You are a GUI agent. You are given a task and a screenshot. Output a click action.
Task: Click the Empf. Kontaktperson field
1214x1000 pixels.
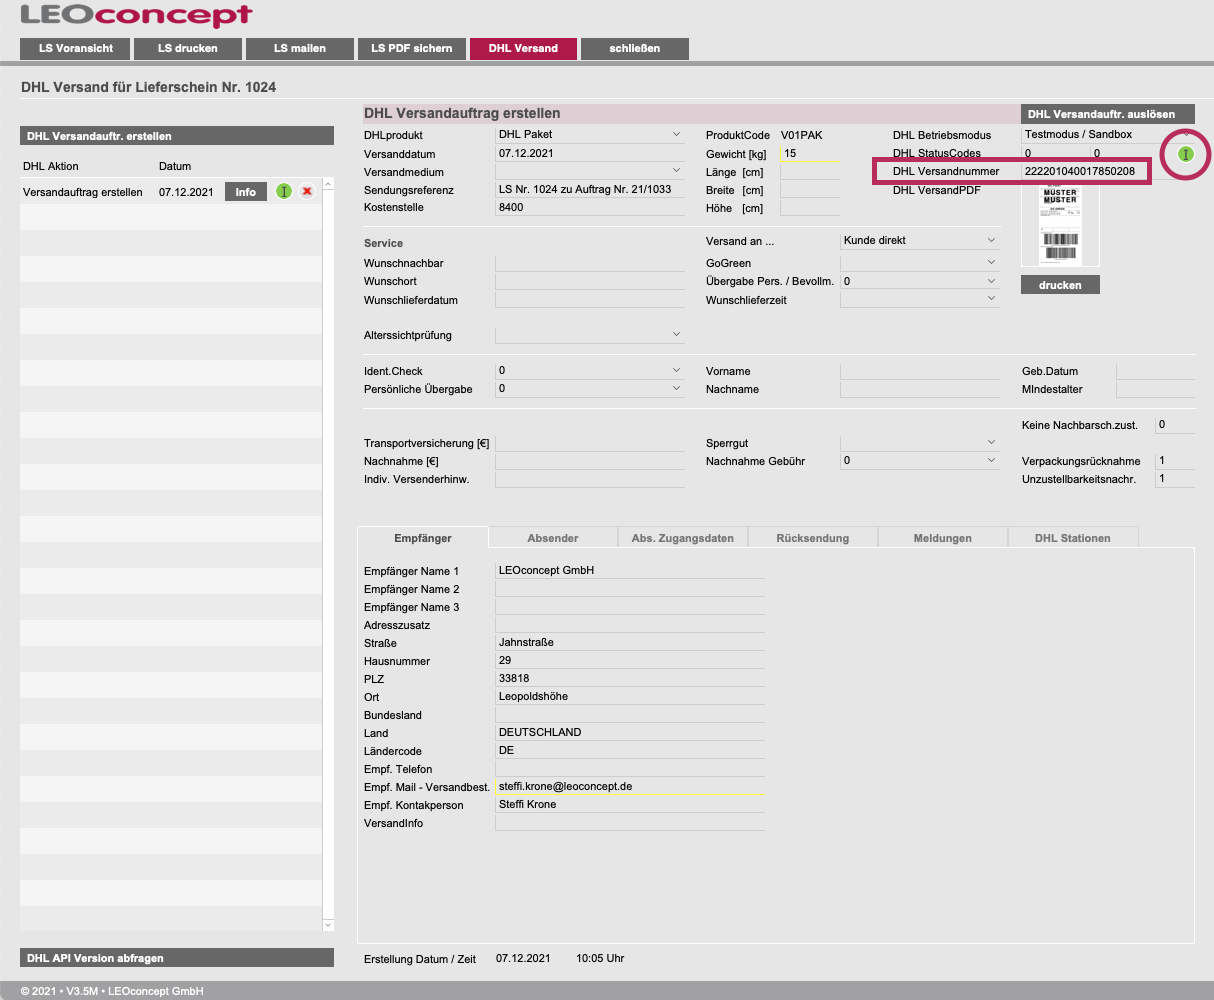point(630,804)
